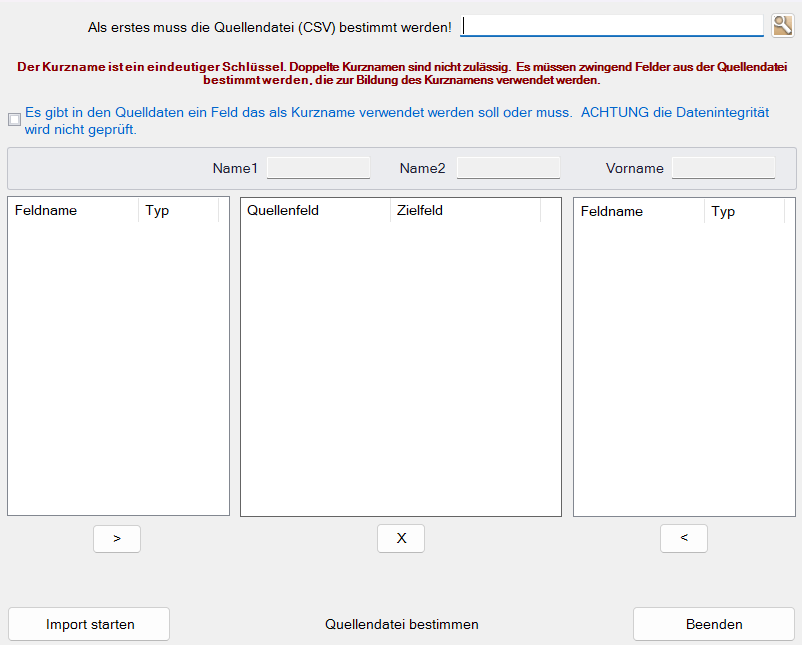
Task: Click inside the mapping list area
Action: [400, 370]
